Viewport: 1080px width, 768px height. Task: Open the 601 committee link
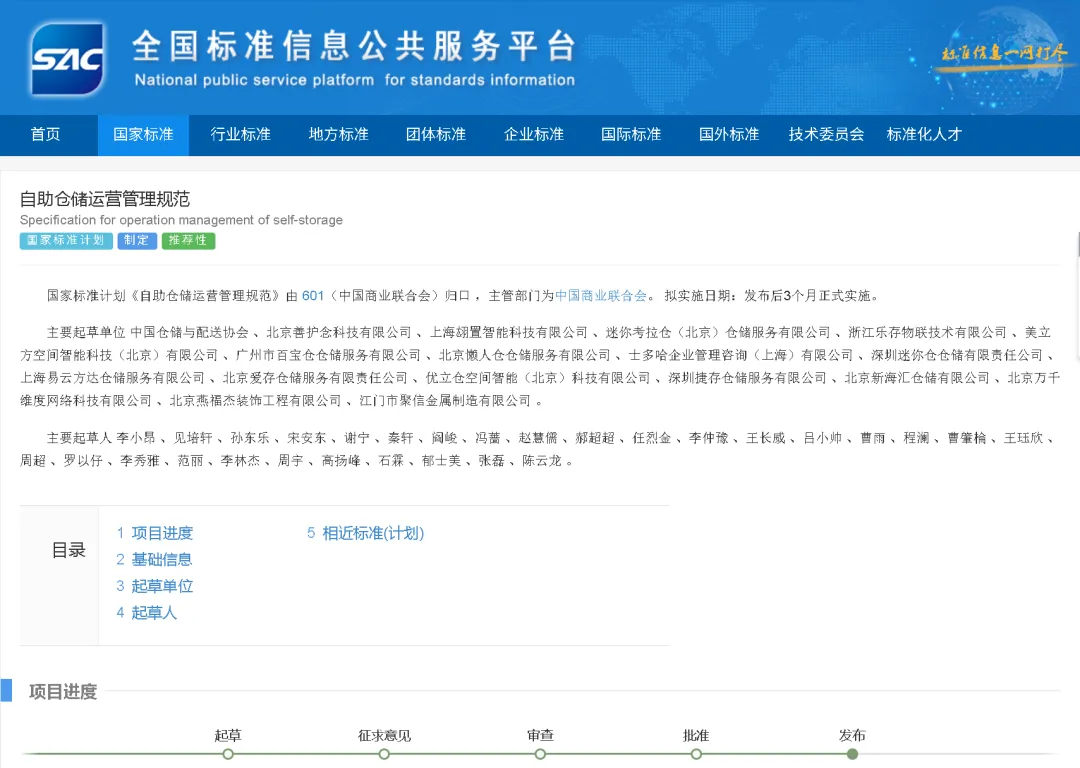[313, 295]
